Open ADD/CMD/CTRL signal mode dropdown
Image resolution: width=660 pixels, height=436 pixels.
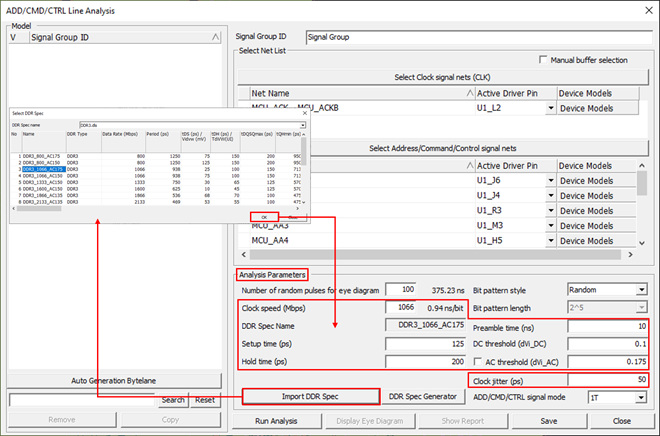pos(640,398)
